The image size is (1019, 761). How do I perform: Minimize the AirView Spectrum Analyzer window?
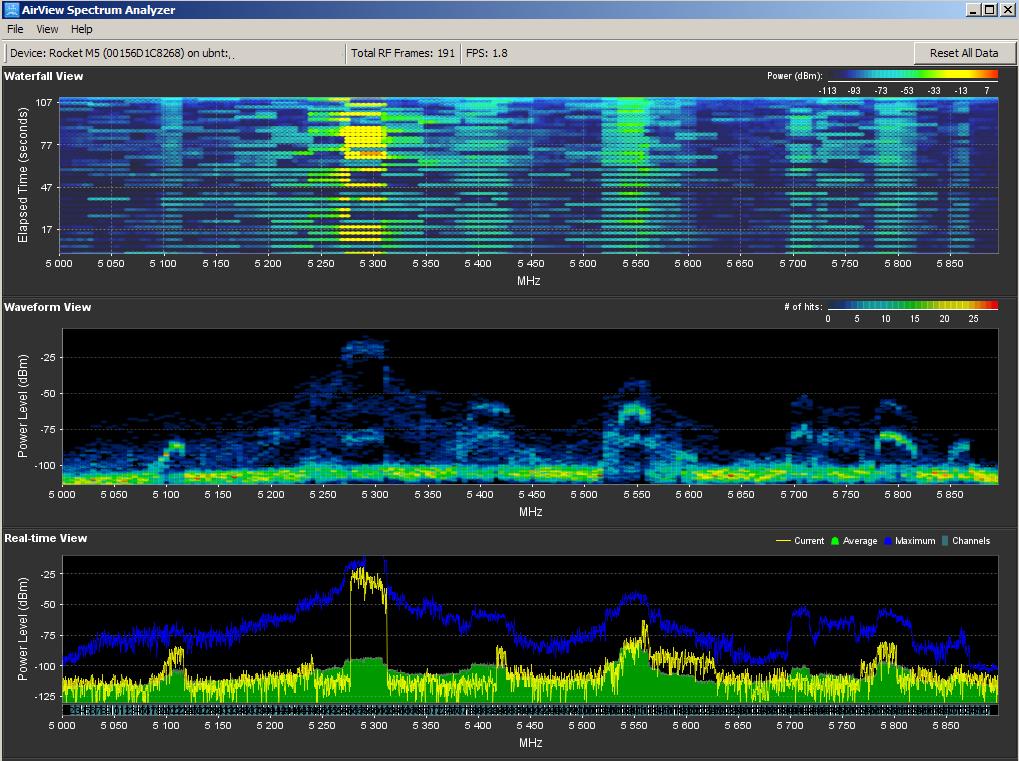(x=973, y=10)
